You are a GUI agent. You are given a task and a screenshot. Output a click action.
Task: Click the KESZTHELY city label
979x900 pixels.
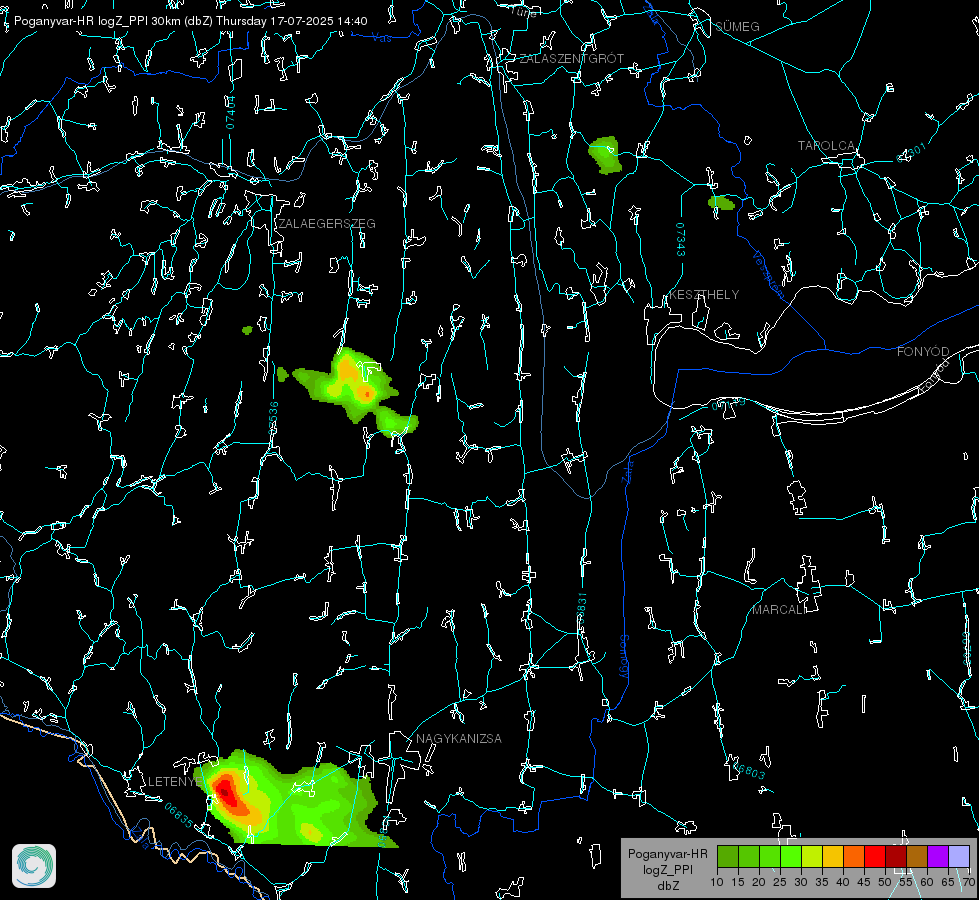pos(704,295)
